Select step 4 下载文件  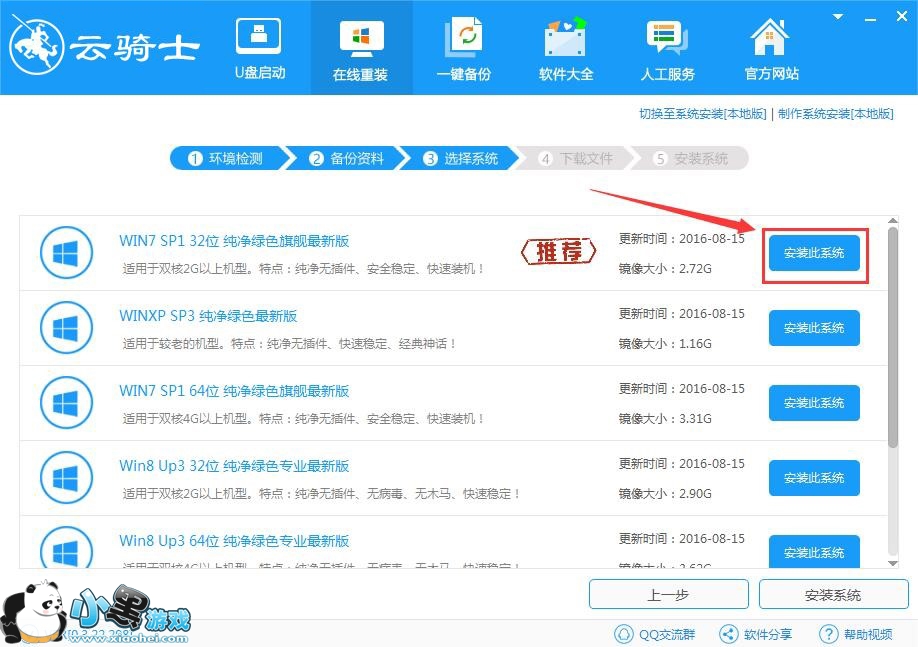577,158
